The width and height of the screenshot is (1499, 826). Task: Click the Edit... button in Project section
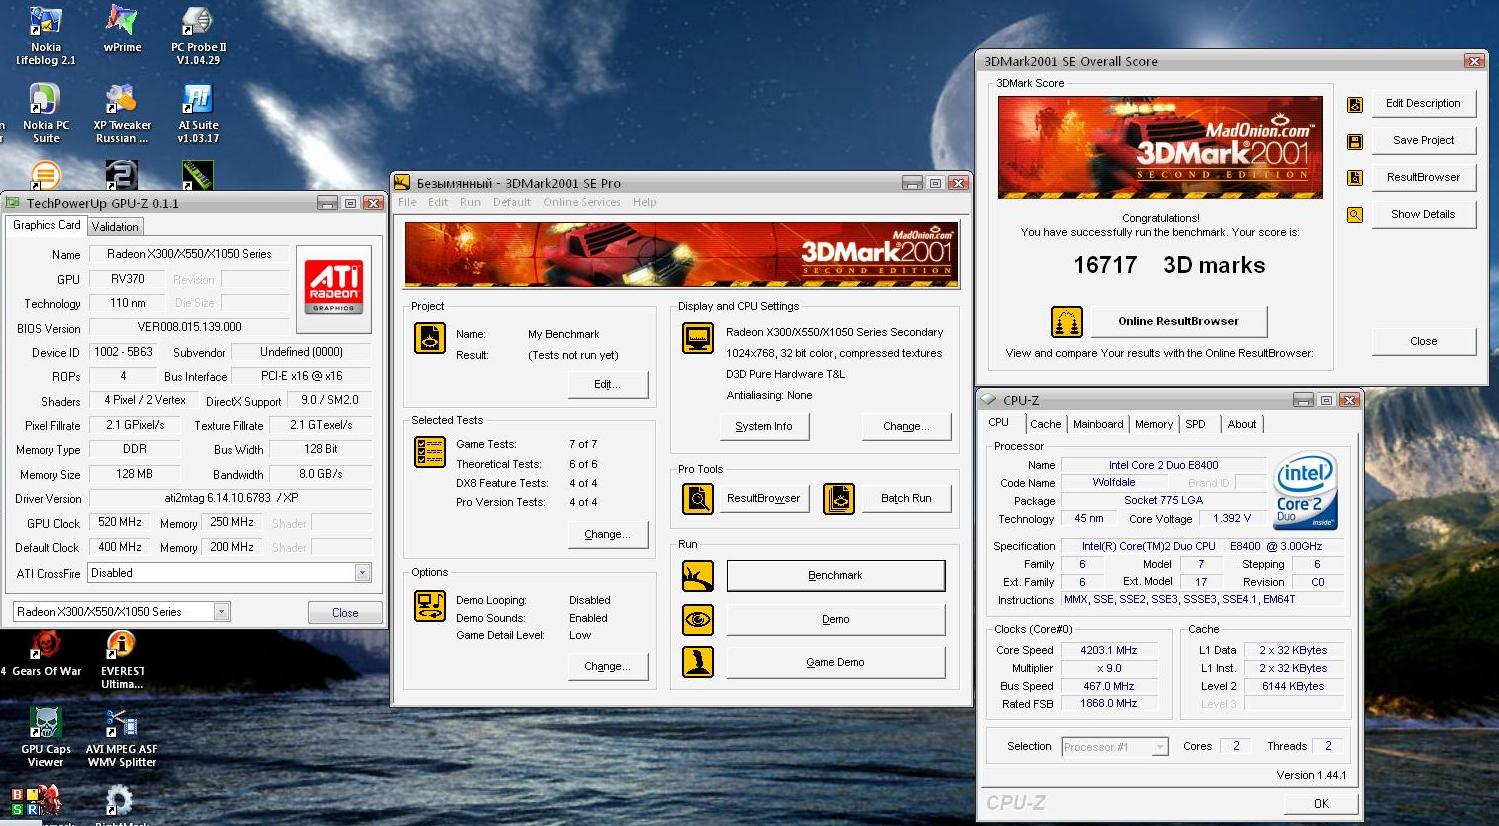(607, 384)
